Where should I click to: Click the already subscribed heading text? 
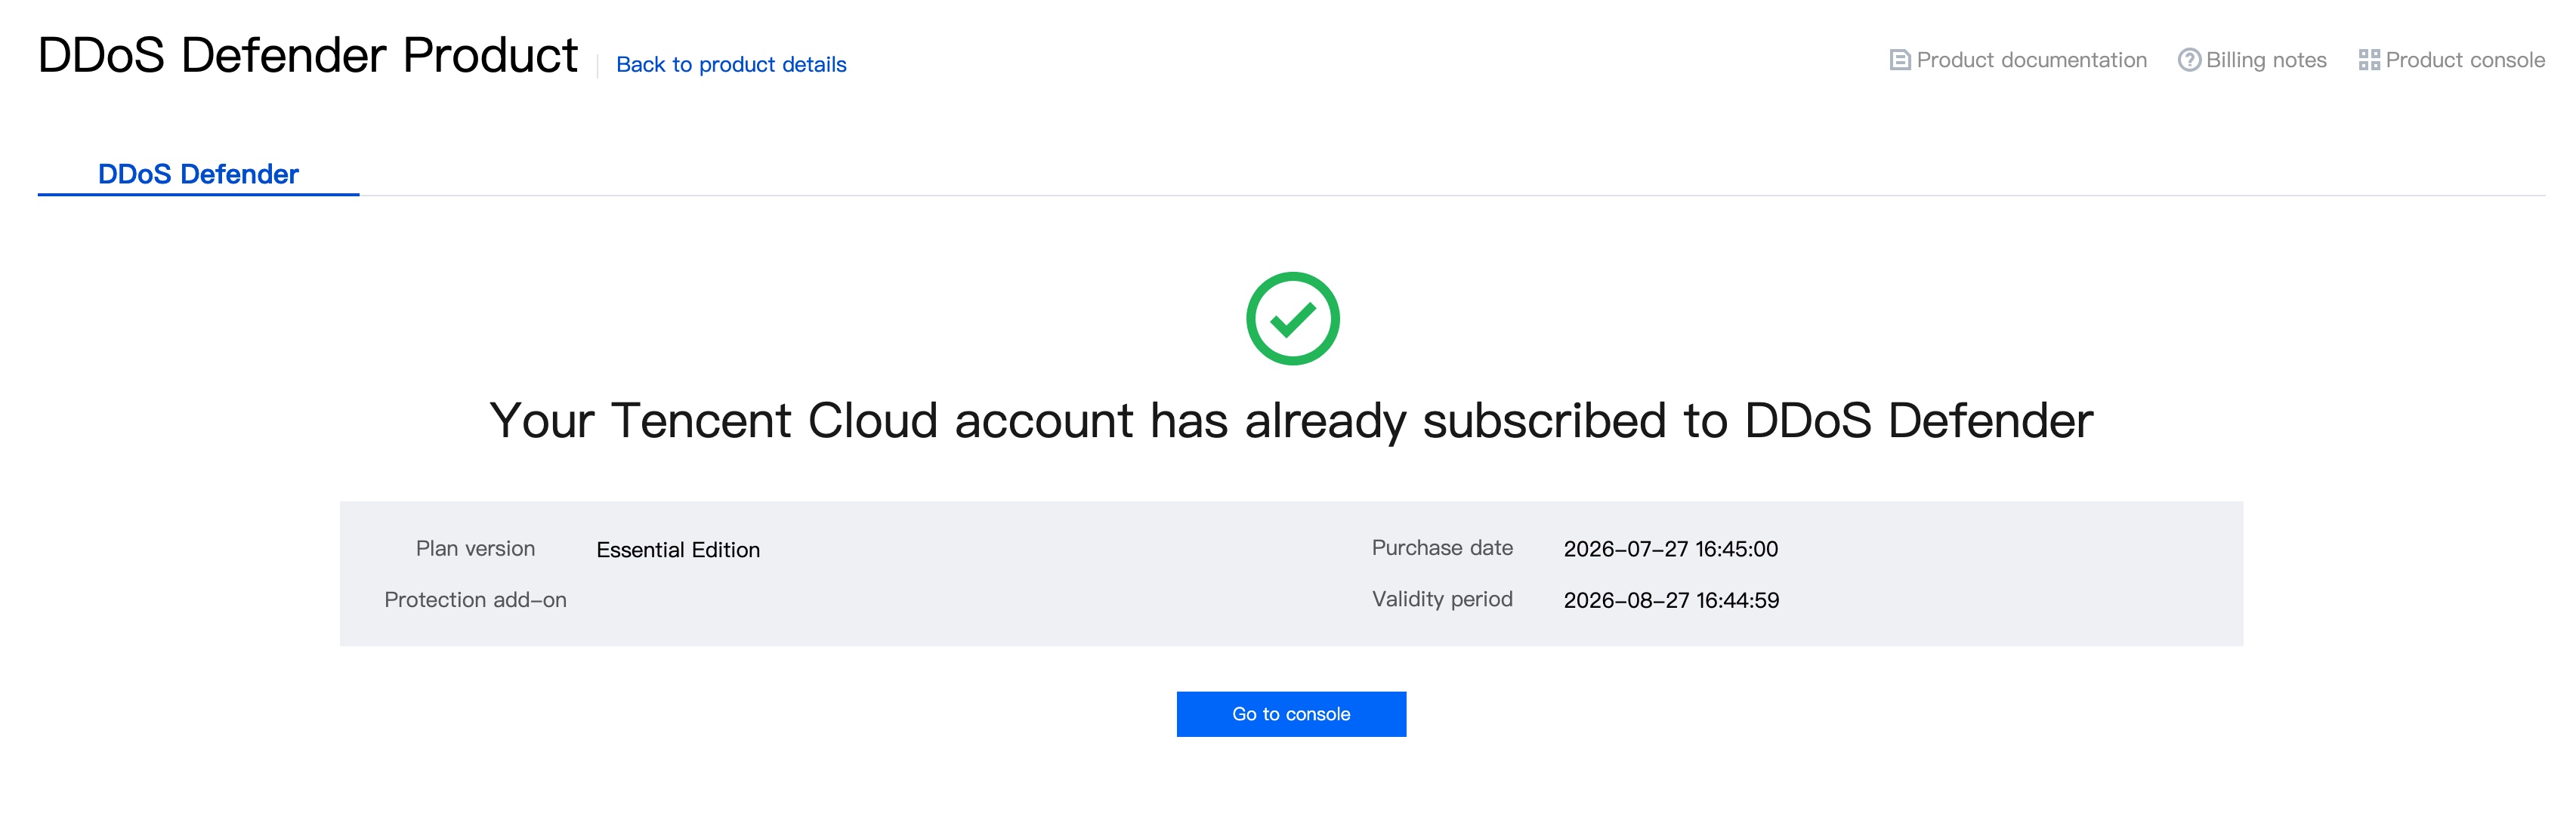point(1291,420)
